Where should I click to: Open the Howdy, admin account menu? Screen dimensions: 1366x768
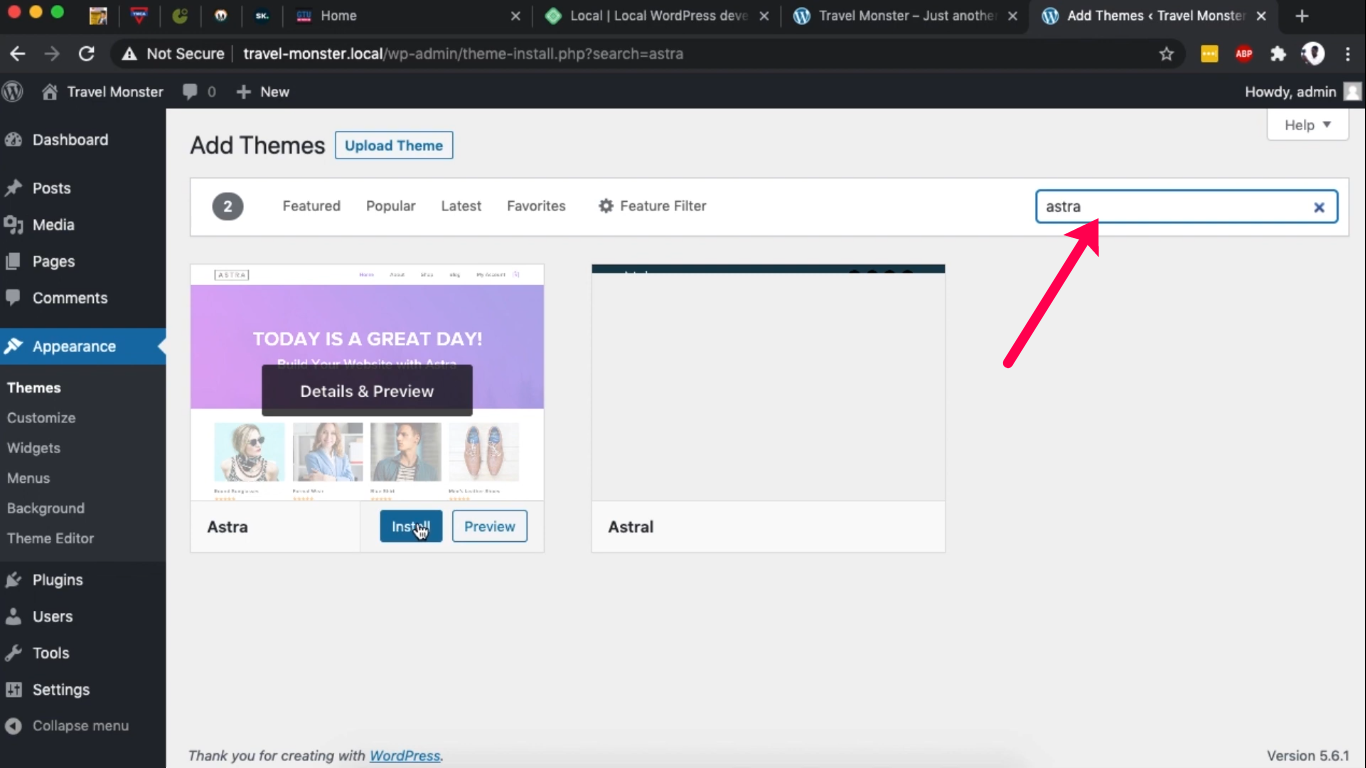click(1303, 92)
